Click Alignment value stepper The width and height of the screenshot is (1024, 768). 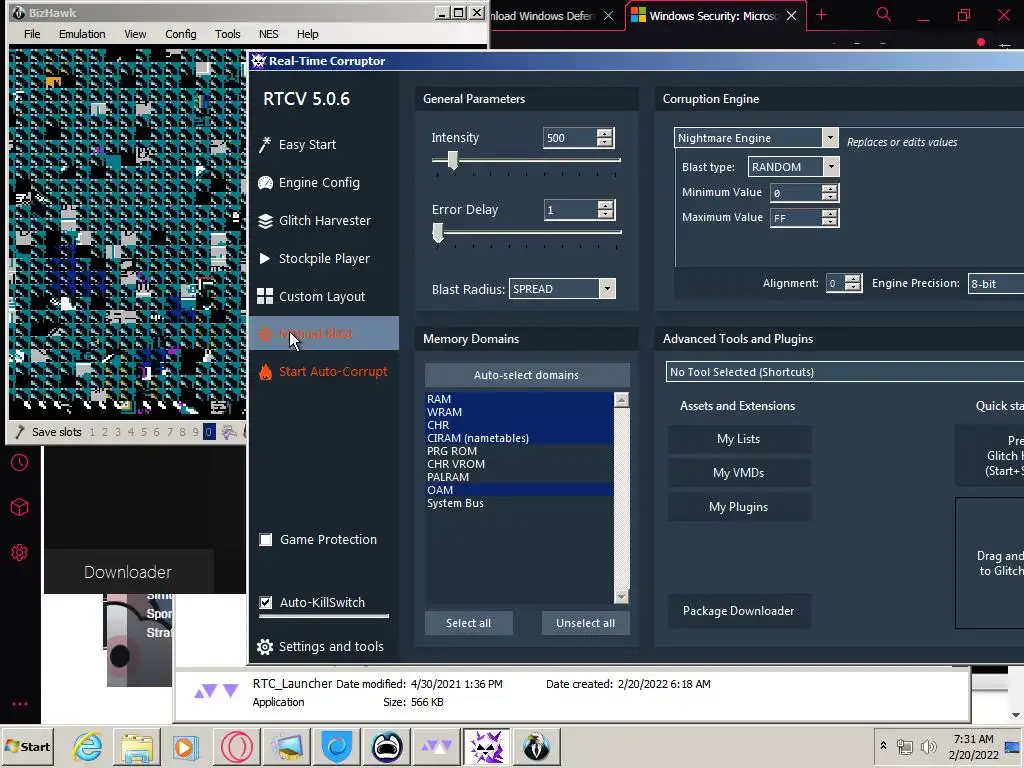click(x=852, y=283)
